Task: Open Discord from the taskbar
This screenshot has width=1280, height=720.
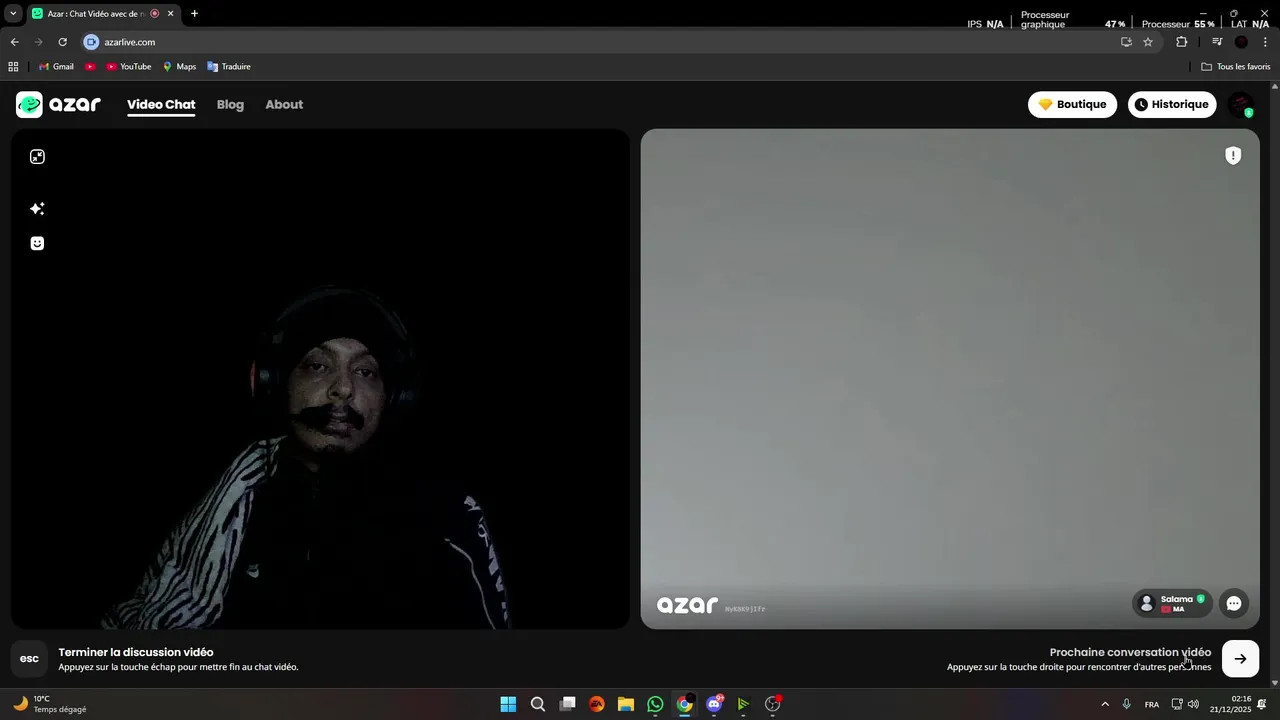Action: pyautogui.click(x=714, y=704)
